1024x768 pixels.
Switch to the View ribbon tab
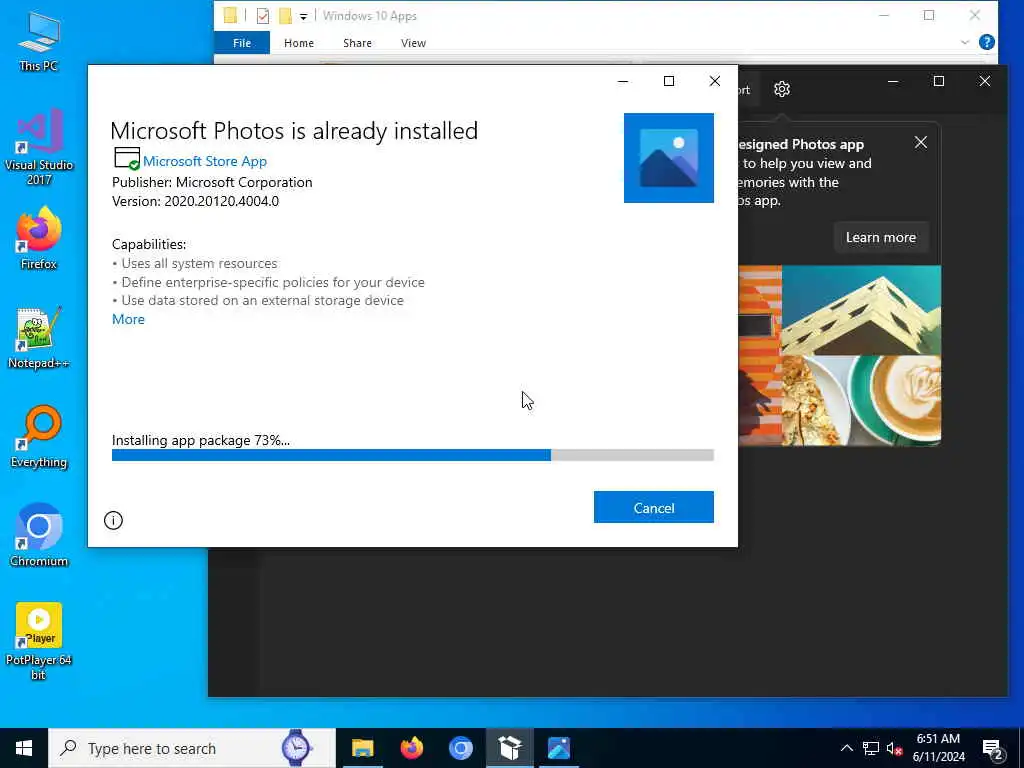[413, 43]
